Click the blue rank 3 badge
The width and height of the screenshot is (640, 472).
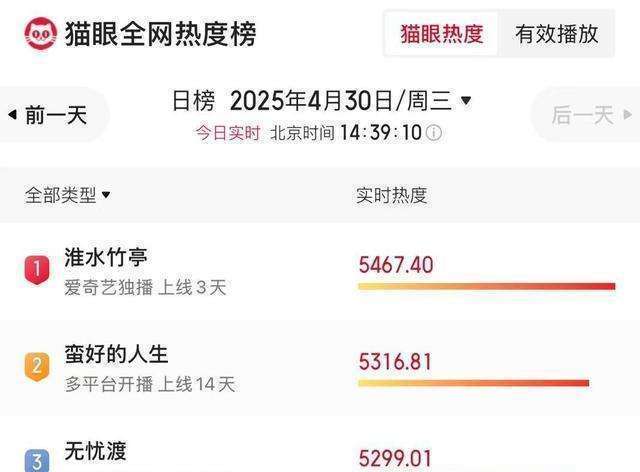[x=37, y=461]
